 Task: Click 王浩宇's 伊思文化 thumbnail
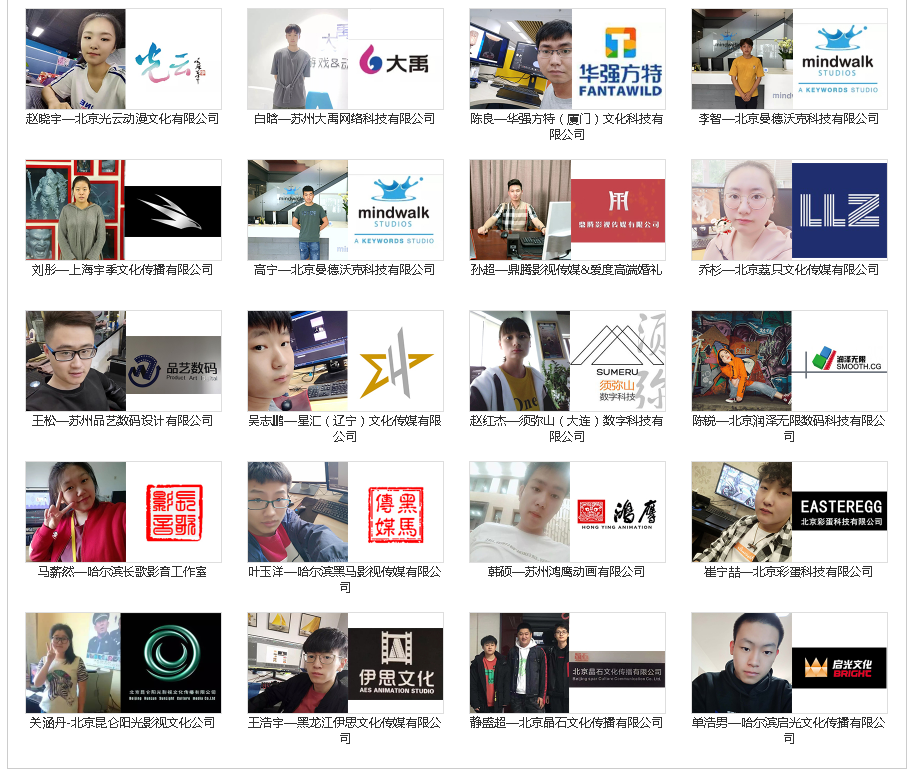345,663
